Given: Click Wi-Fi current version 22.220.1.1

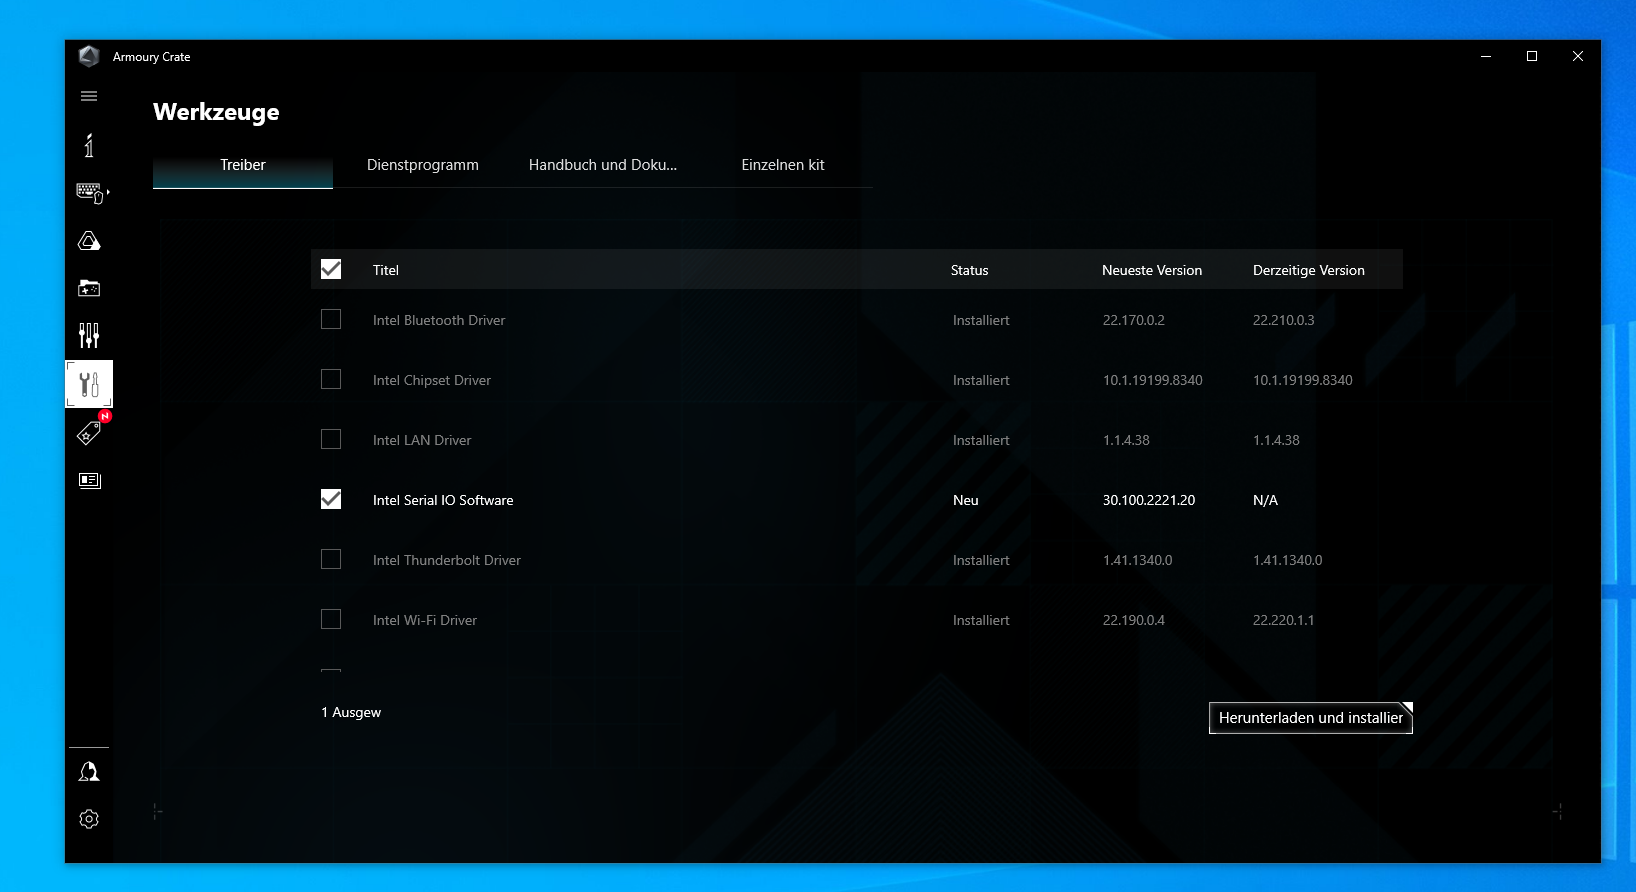Looking at the screenshot, I should [1284, 620].
